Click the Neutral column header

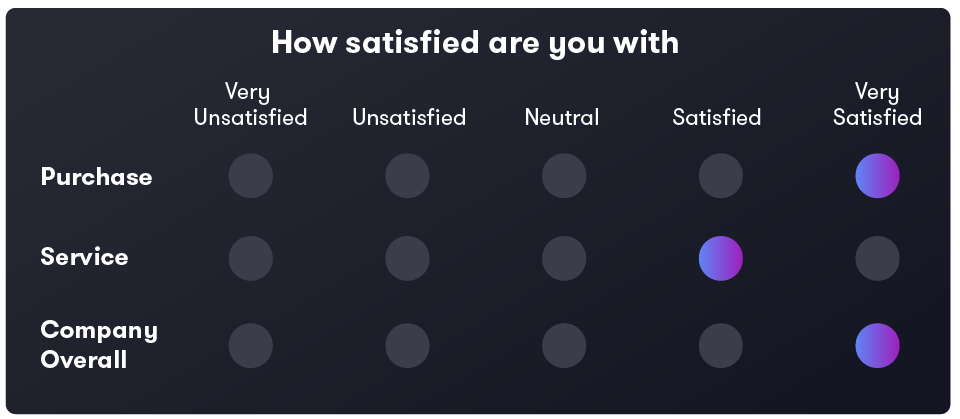(x=562, y=117)
